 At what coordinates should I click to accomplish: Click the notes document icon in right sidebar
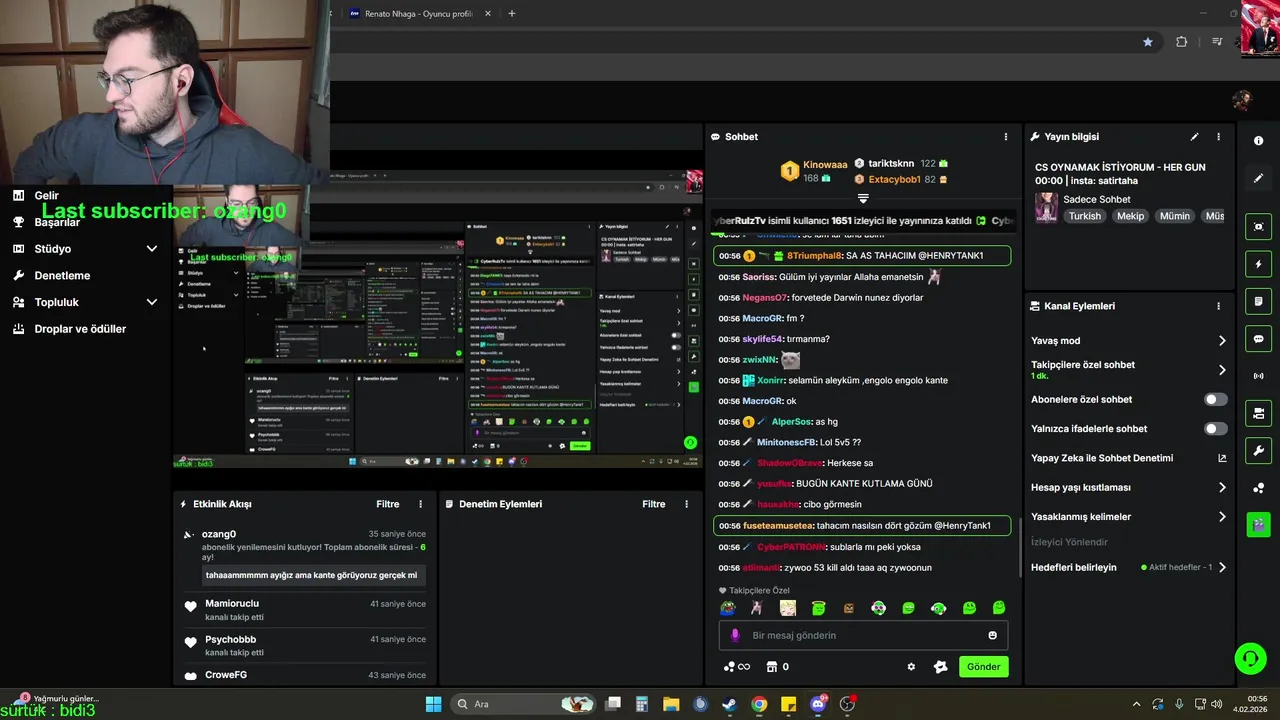(x=1258, y=301)
